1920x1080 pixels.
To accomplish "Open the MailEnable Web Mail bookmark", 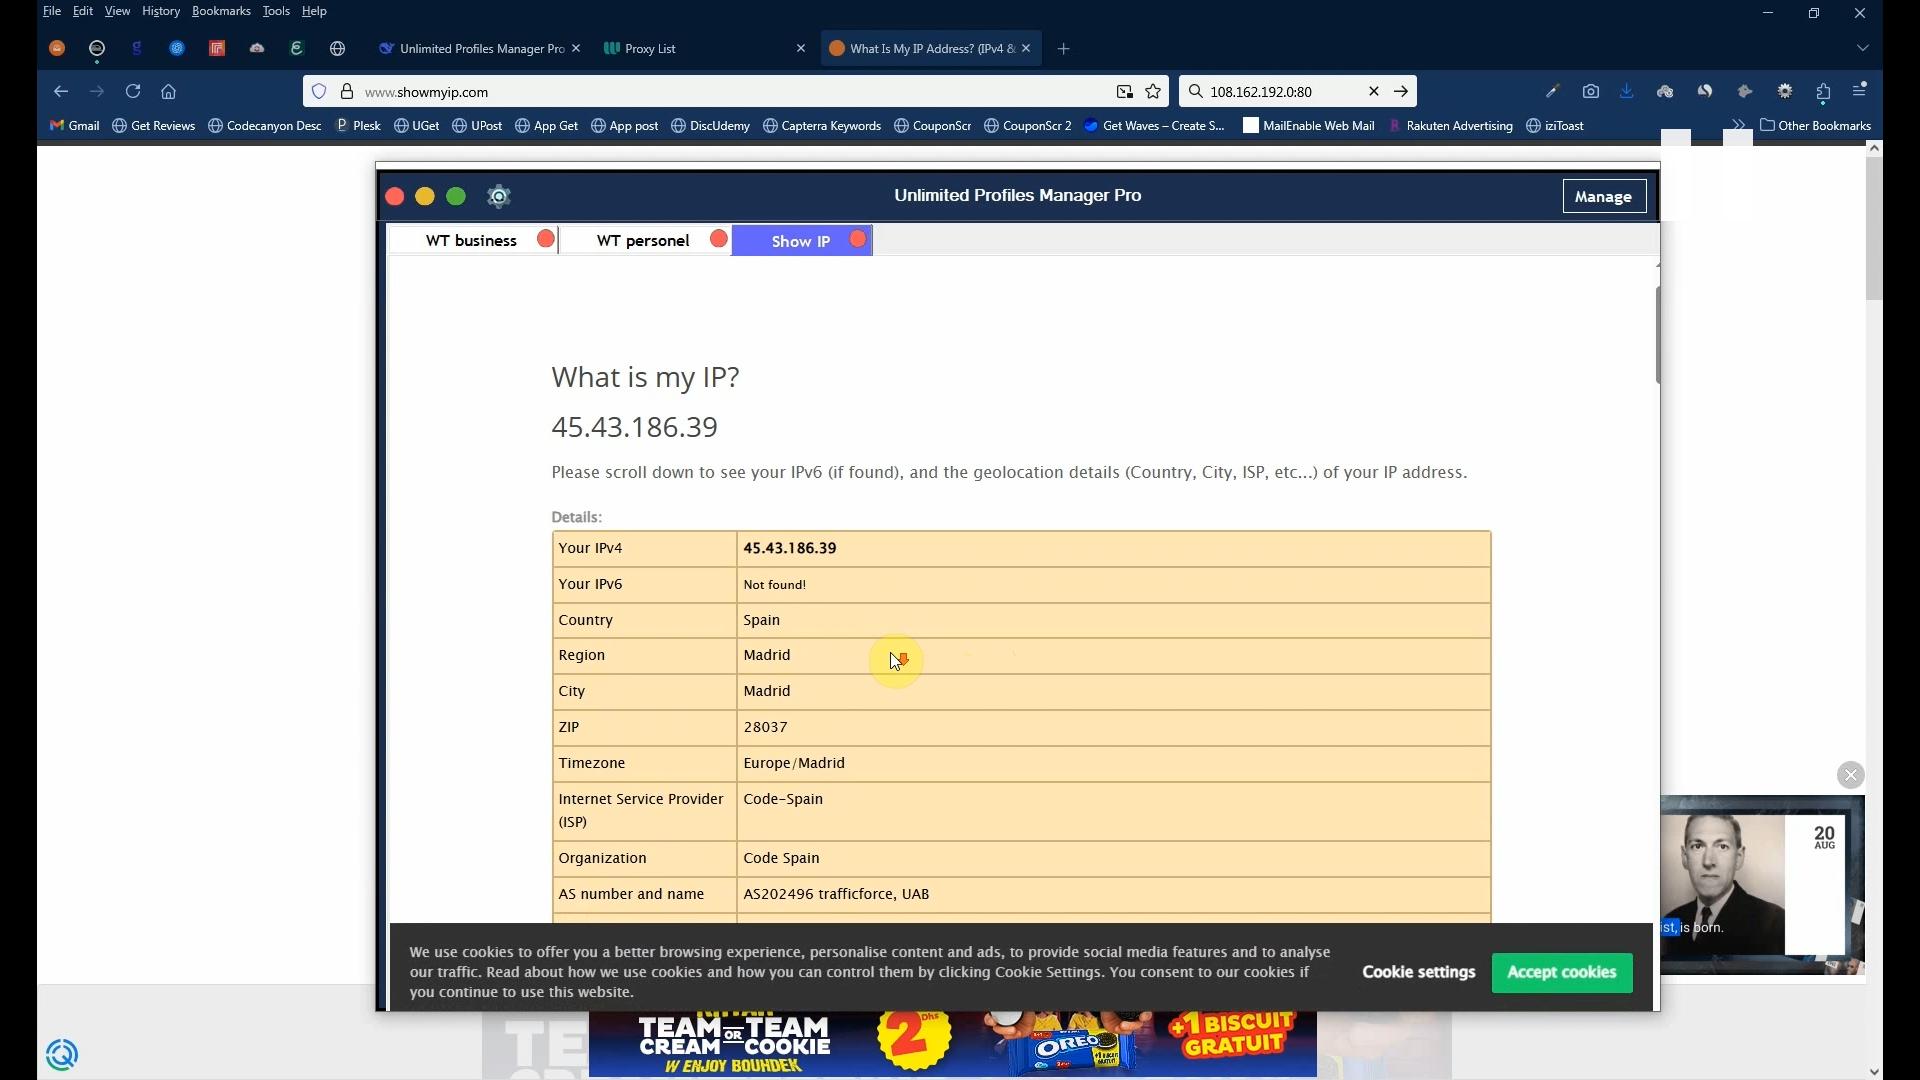I will pos(1309,125).
